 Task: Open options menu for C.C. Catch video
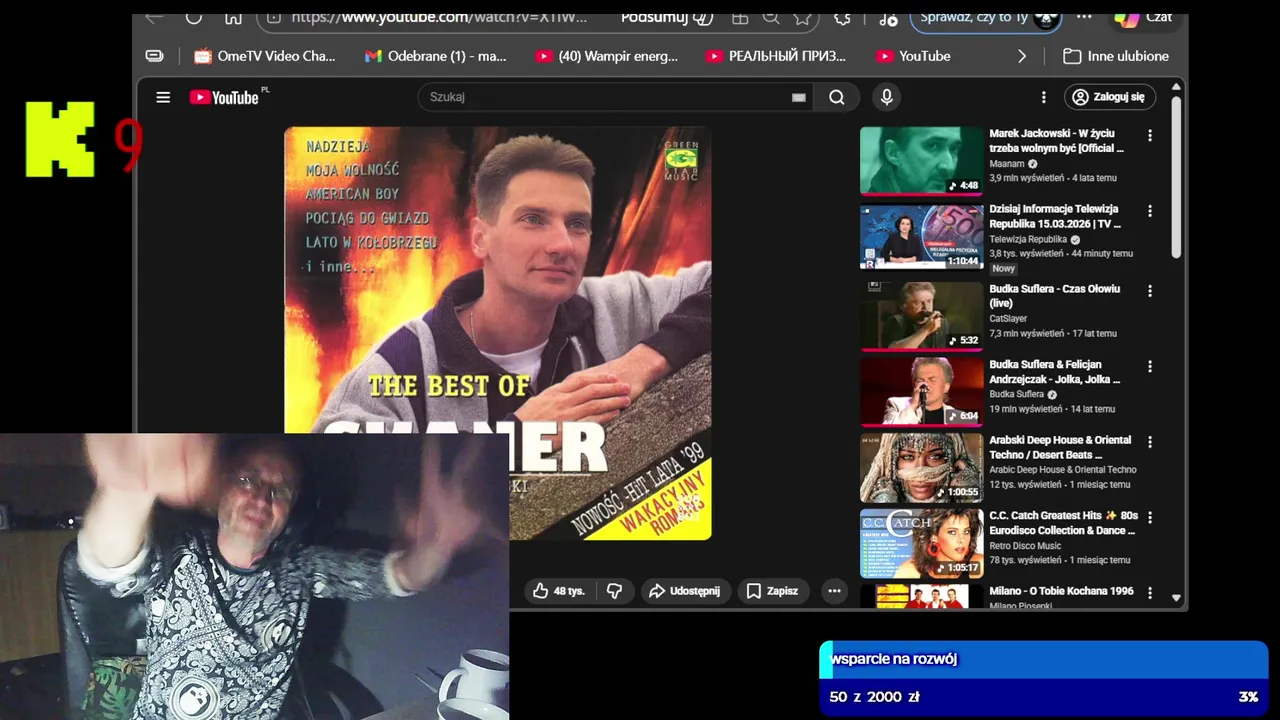[1149, 517]
